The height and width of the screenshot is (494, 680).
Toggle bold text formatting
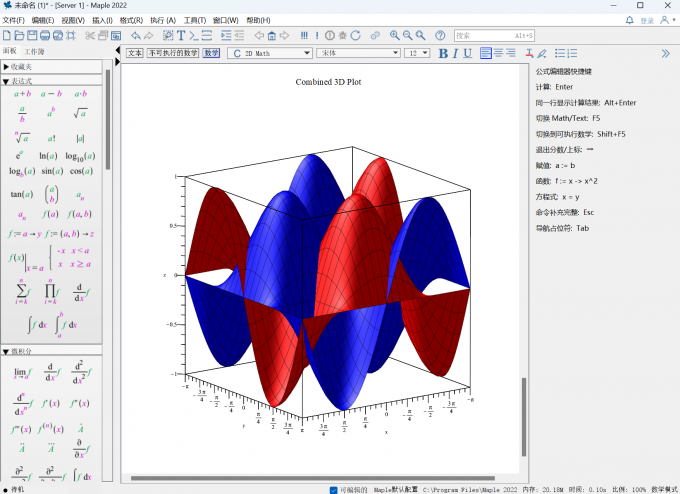click(x=443, y=53)
